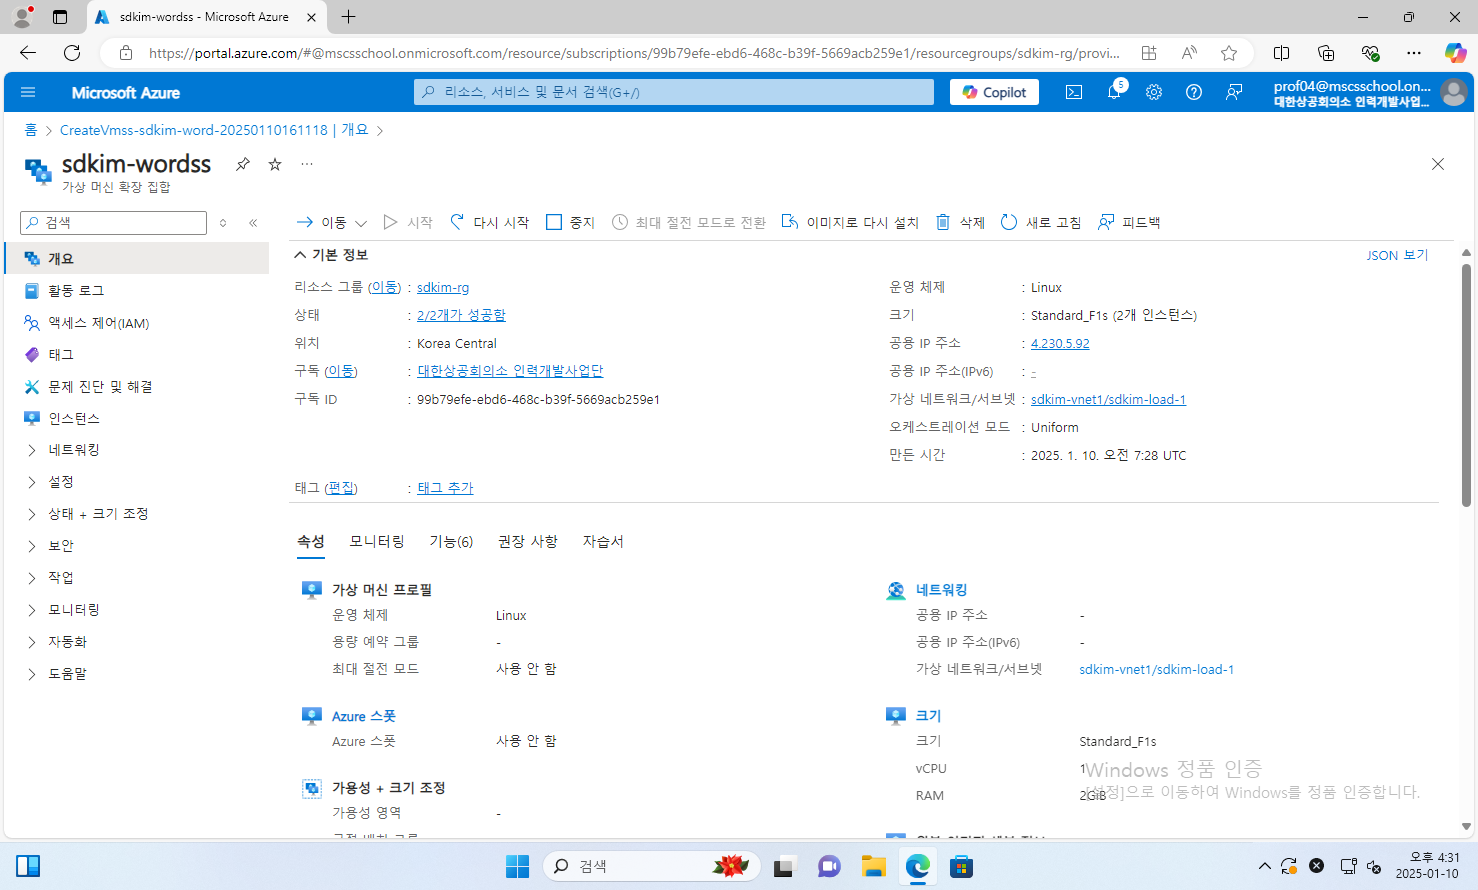Switch to the 기능(6) tab
The height and width of the screenshot is (890, 1478).
(x=451, y=541)
